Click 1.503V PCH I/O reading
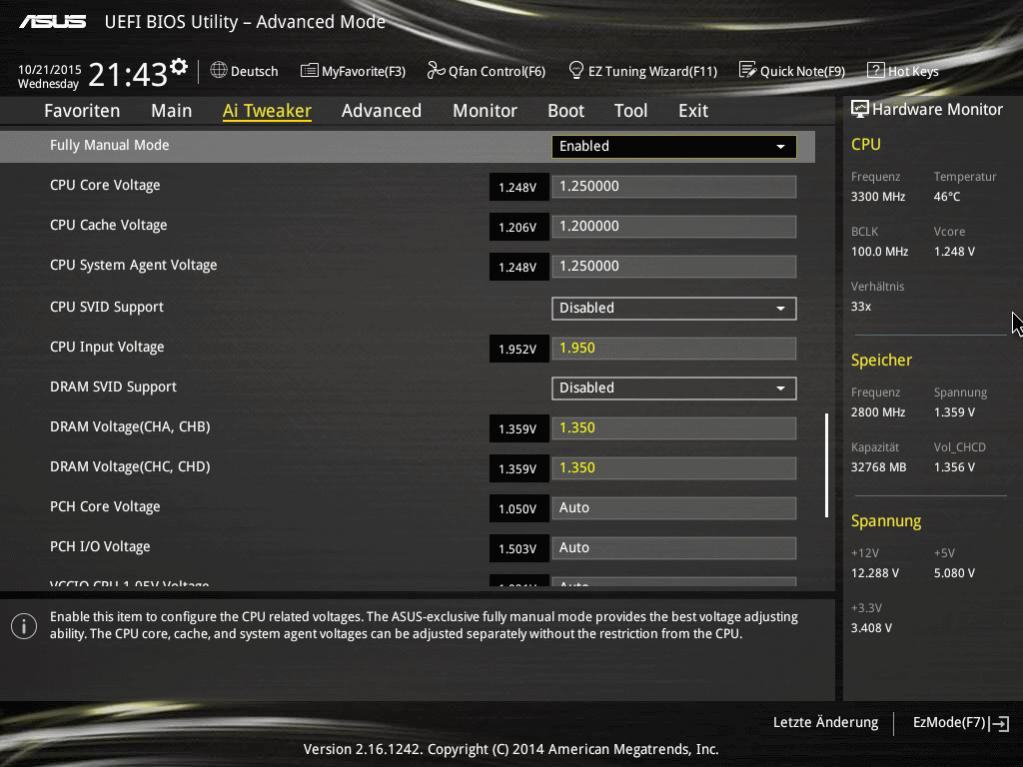This screenshot has width=1023, height=767. (x=519, y=549)
